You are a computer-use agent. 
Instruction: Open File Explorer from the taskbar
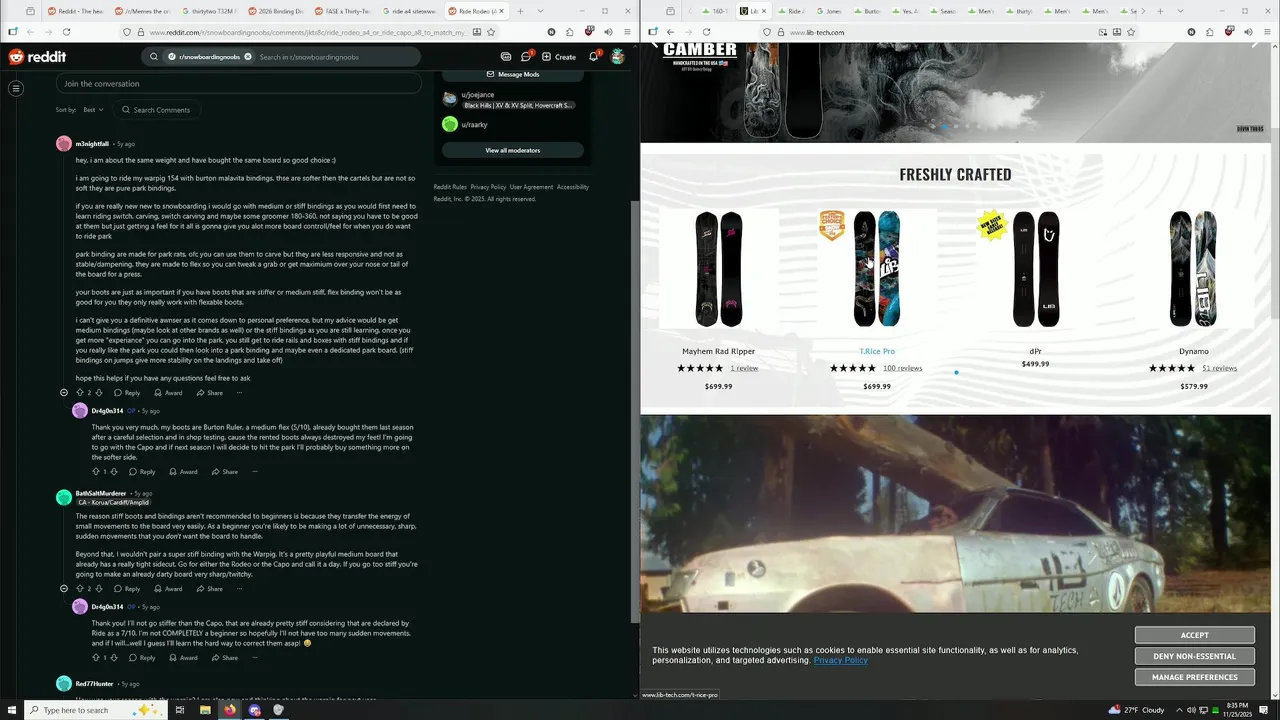(x=205, y=710)
